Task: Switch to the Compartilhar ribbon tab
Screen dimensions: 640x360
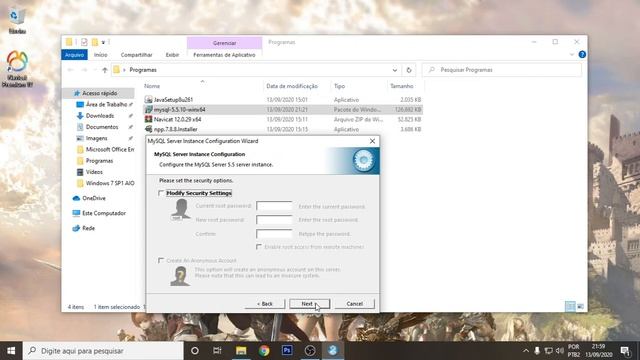Action: (x=136, y=55)
